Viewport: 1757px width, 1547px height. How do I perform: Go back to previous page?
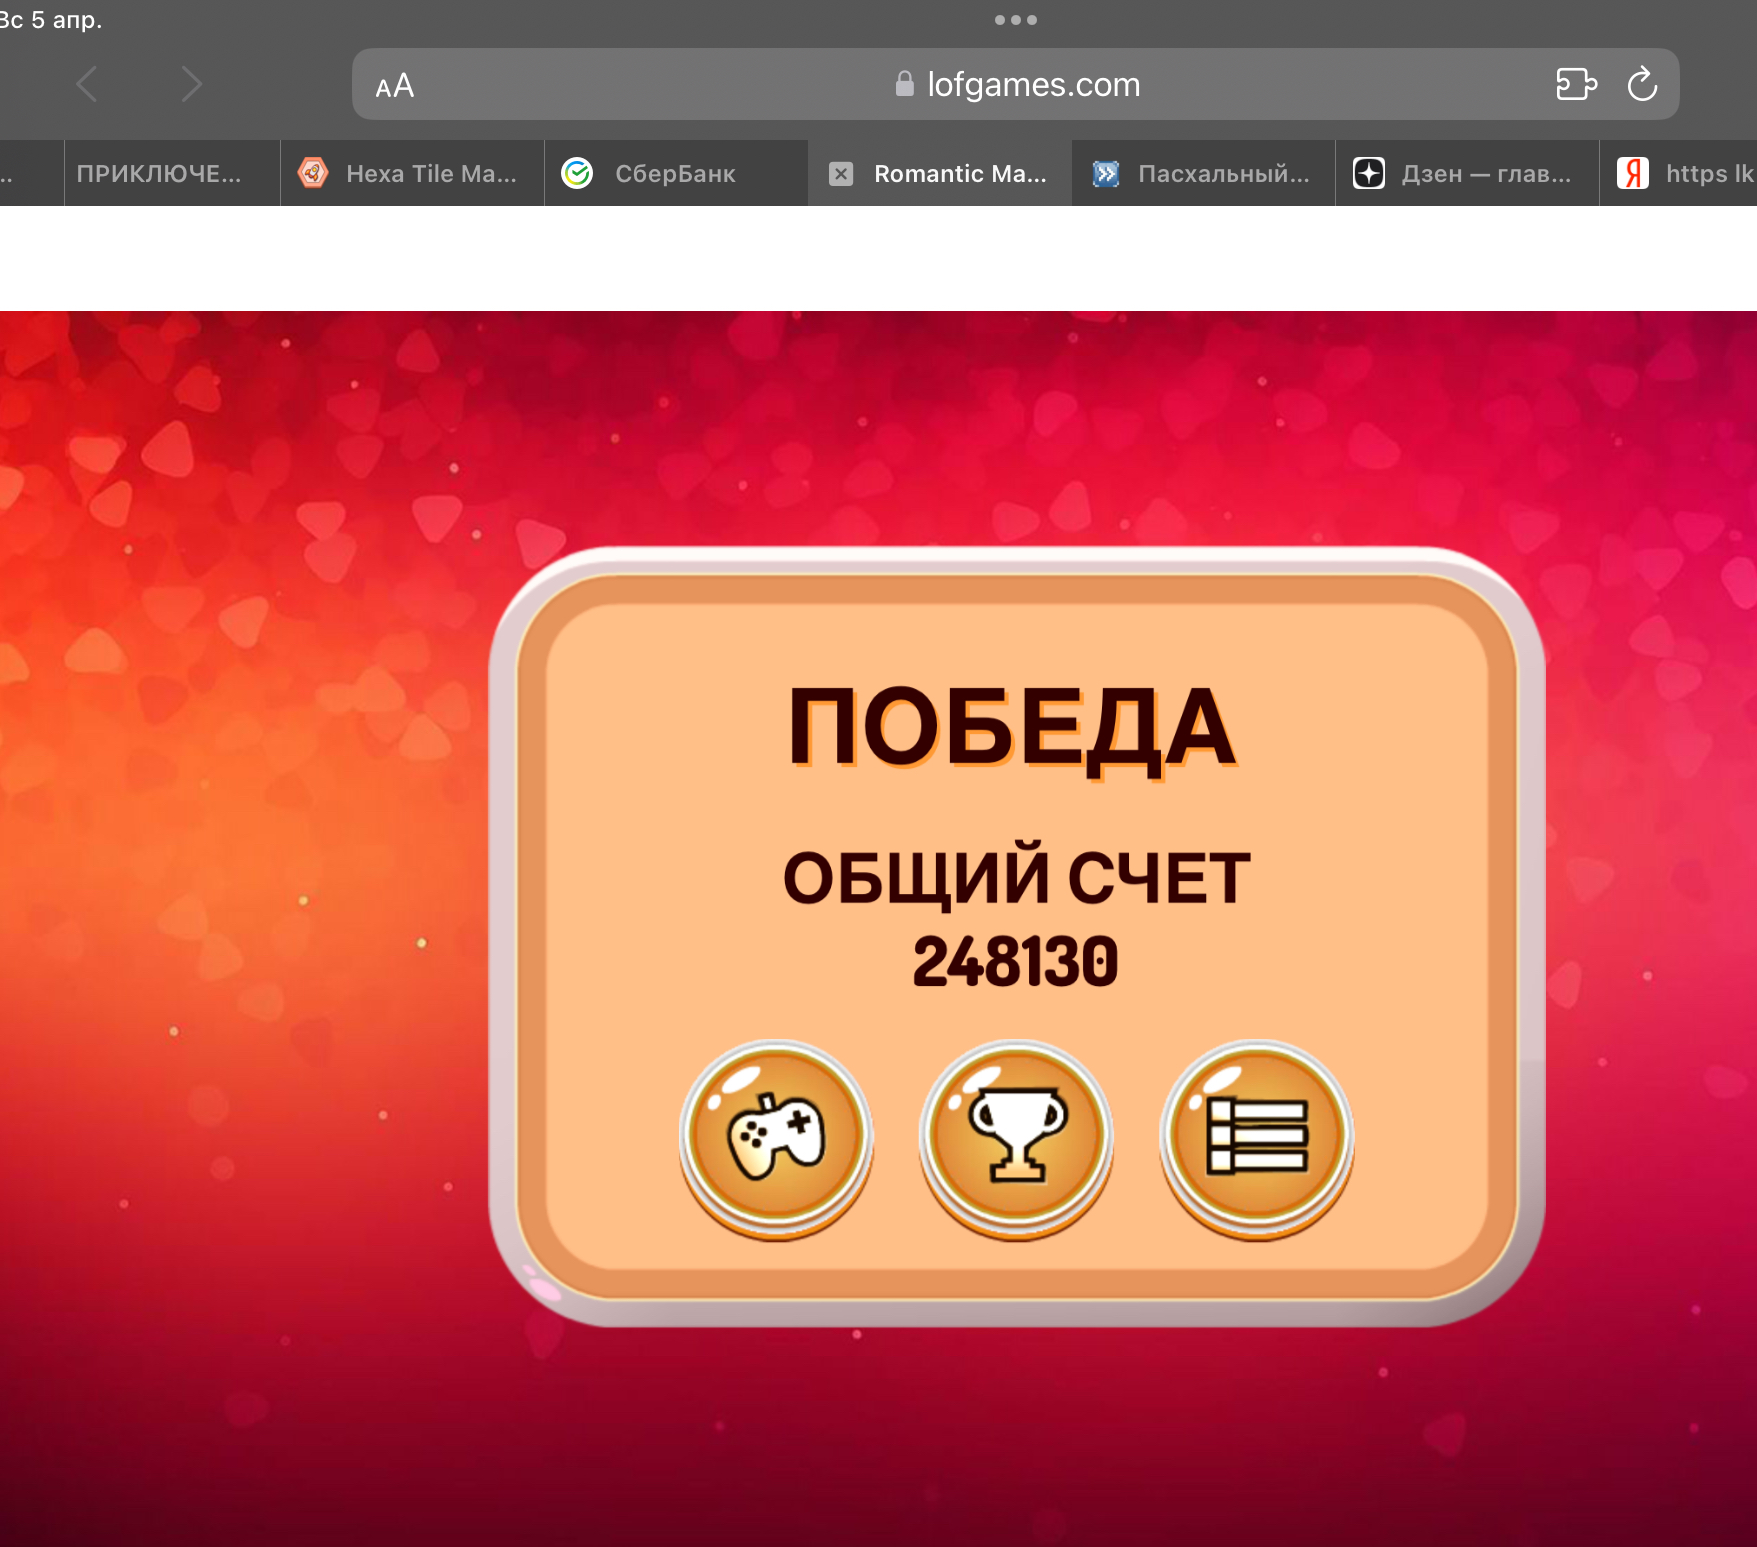click(88, 85)
